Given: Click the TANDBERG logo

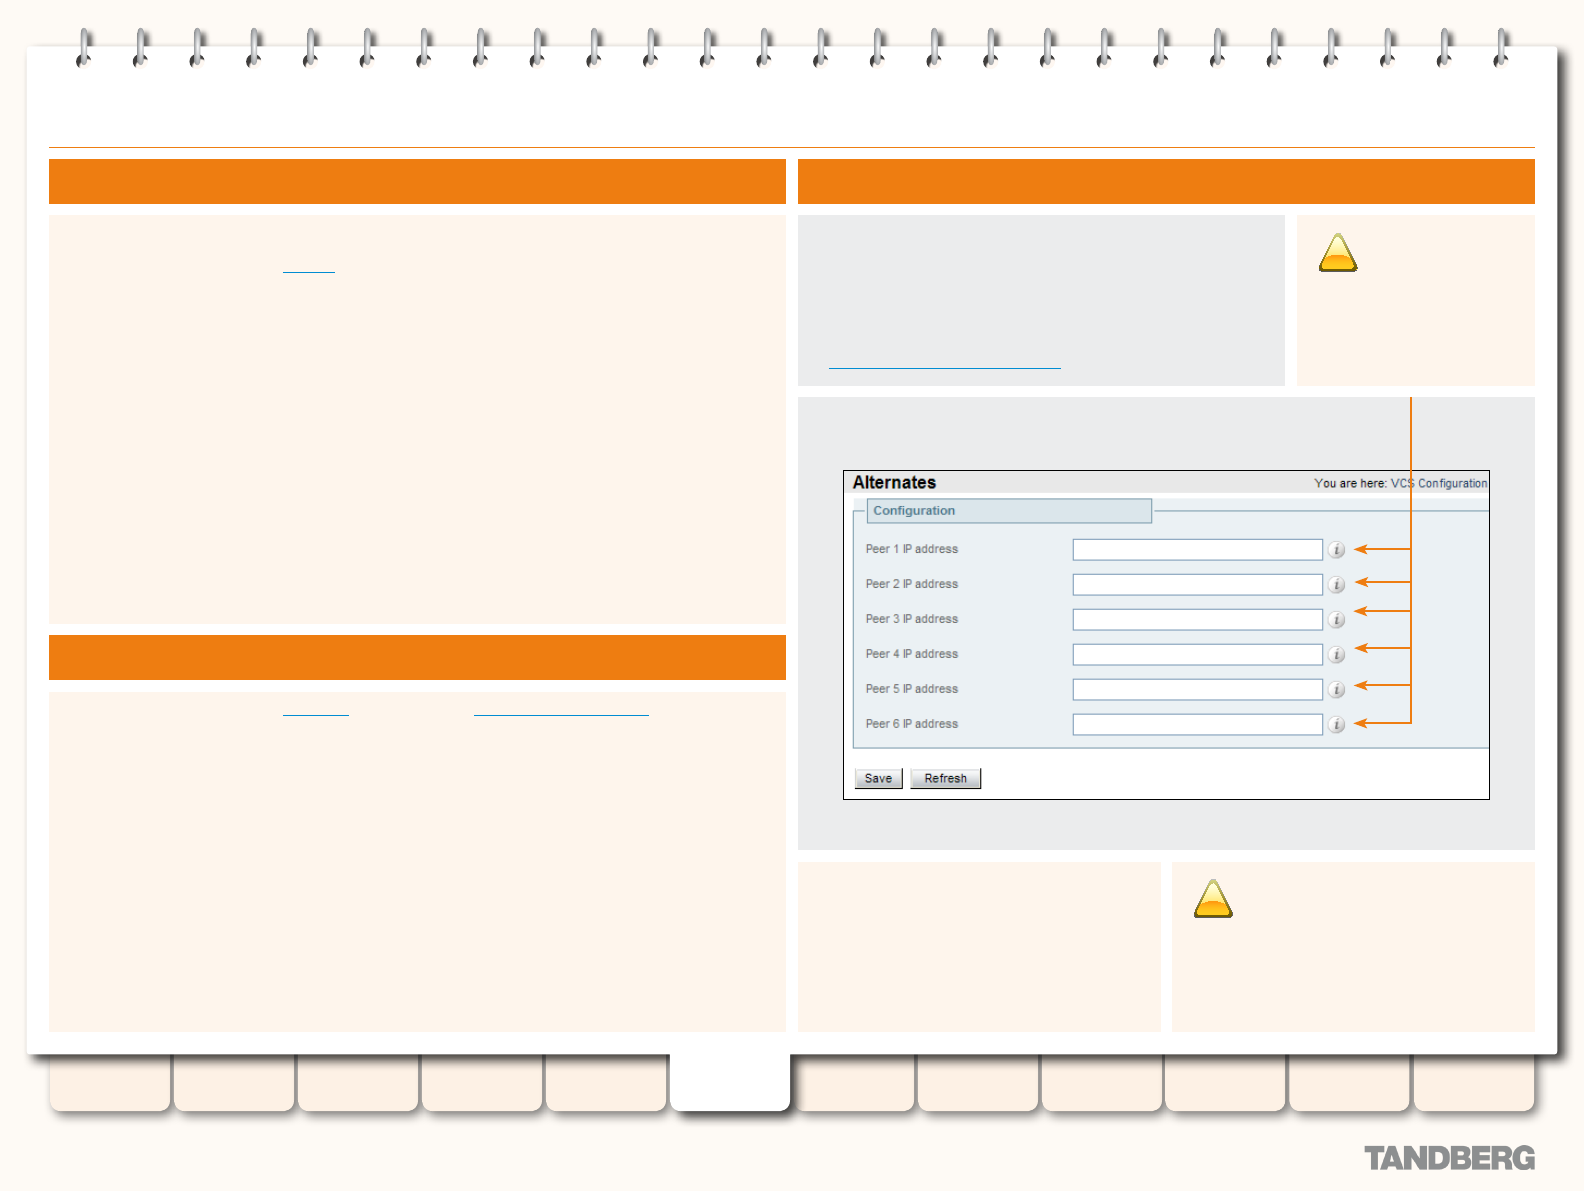Looking at the screenshot, I should (1449, 1158).
